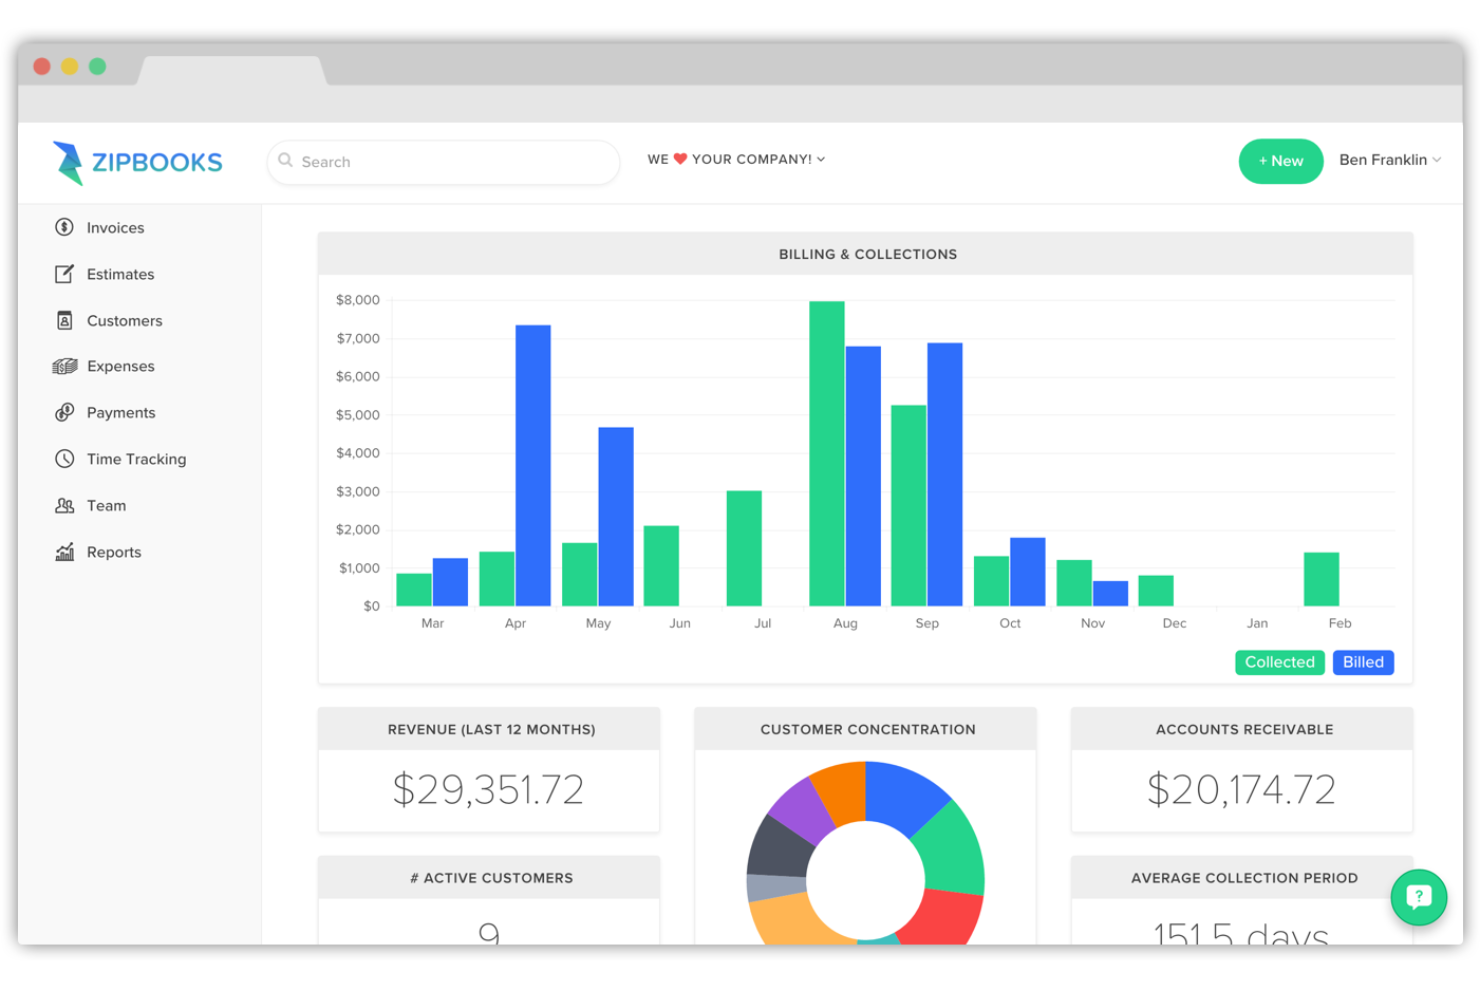
Task: Open Reports via its chart icon
Action: (x=63, y=551)
